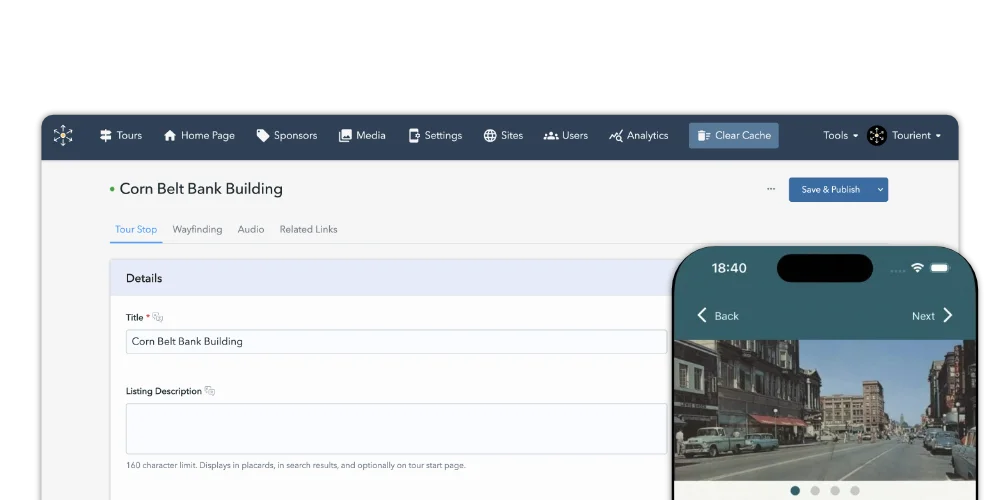The width and height of the screenshot is (1000, 500).
Task: Click the trash icon in Clear Cache
Action: (x=703, y=135)
